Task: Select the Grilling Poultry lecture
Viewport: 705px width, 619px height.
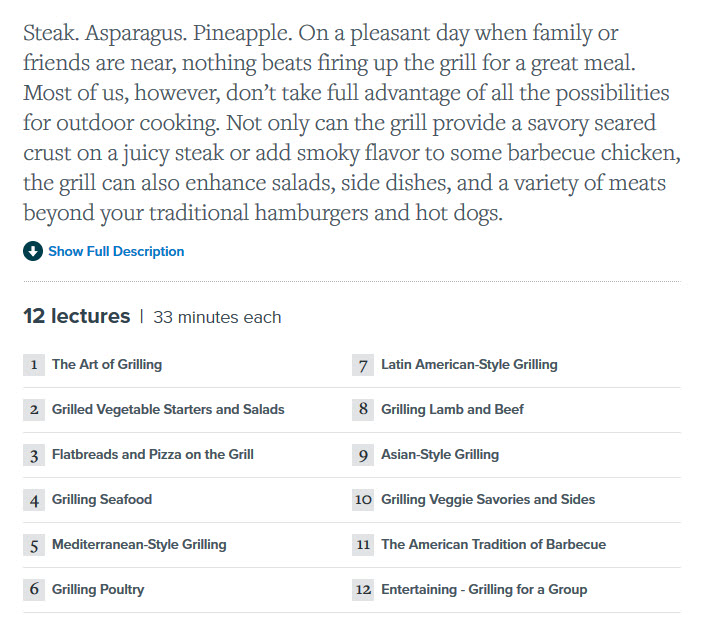Action: tap(98, 589)
